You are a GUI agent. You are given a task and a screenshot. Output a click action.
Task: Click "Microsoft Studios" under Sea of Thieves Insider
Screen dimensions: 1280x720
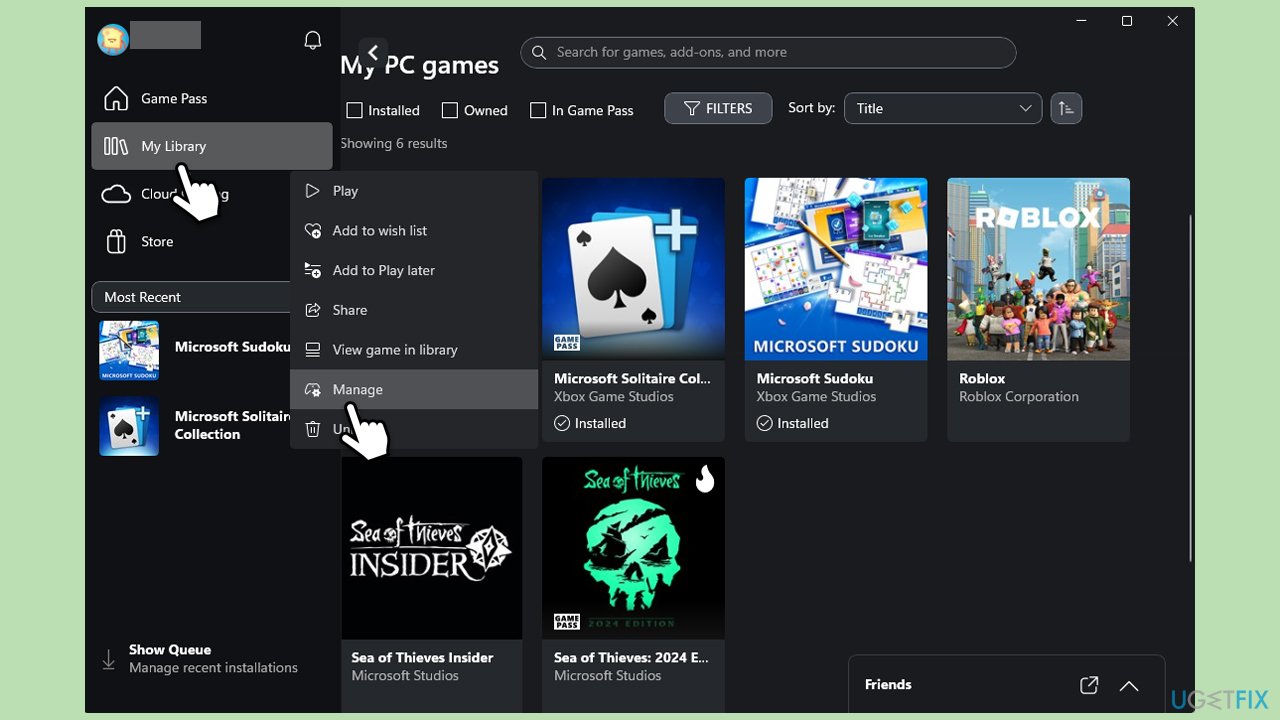pos(405,676)
